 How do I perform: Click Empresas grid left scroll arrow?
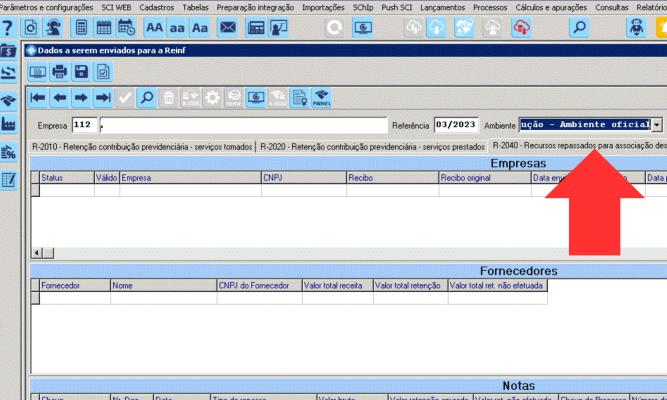click(x=37, y=253)
